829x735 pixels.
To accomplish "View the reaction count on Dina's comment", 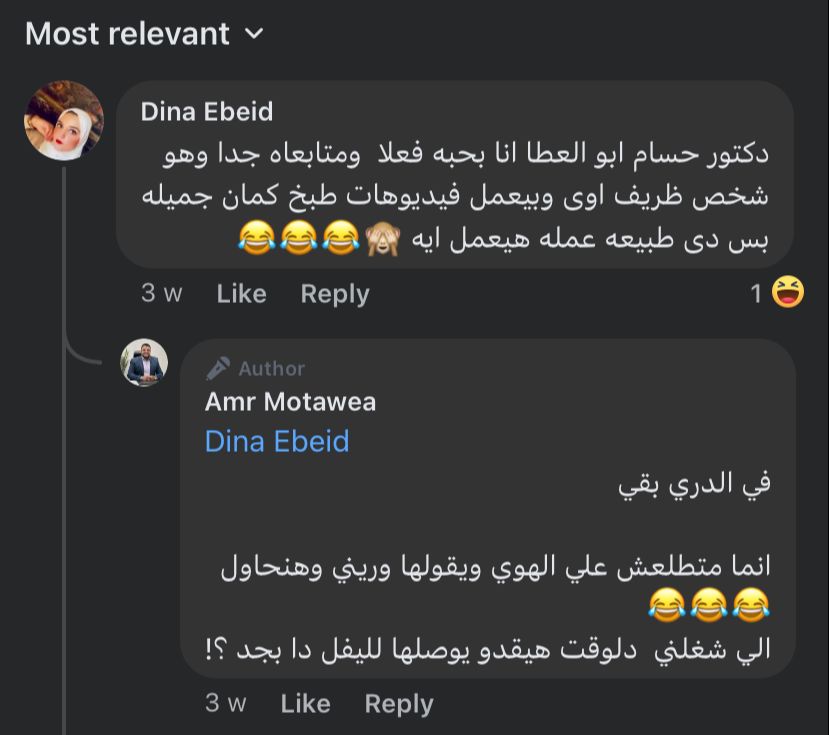I will (x=757, y=294).
